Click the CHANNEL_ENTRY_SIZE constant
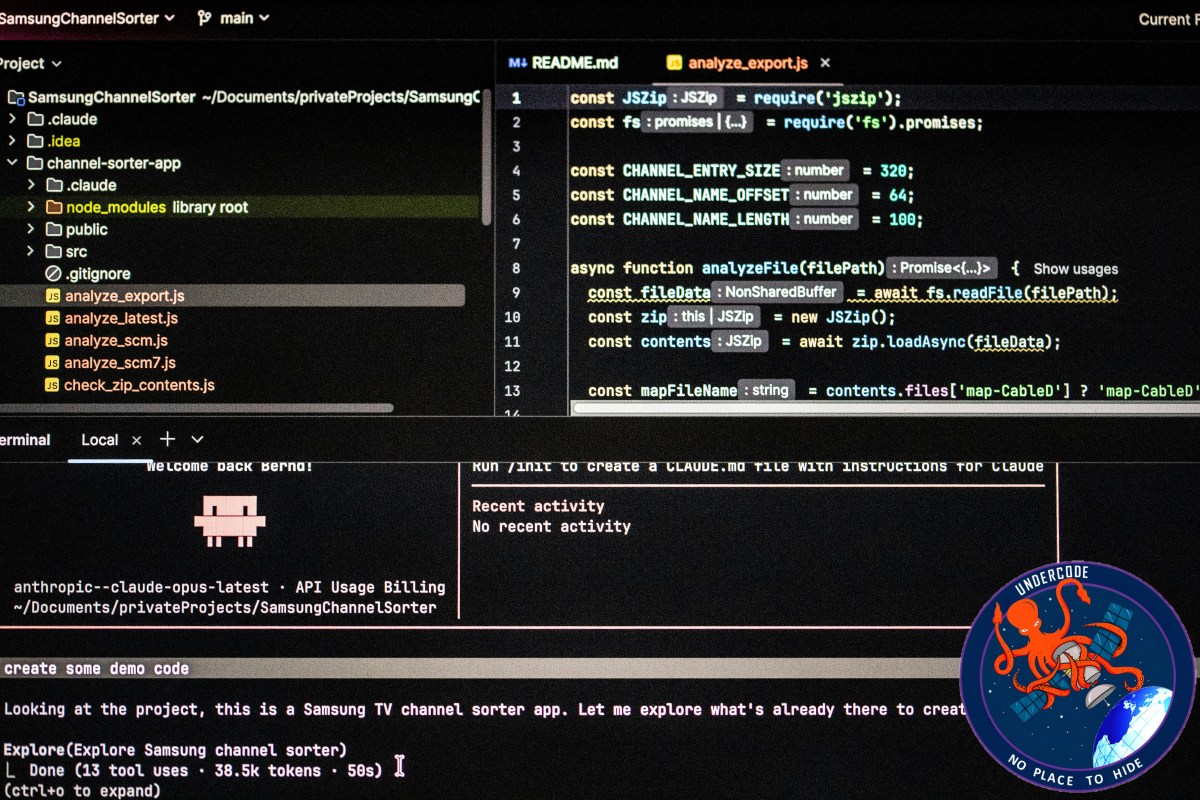1200x800 pixels. [701, 171]
